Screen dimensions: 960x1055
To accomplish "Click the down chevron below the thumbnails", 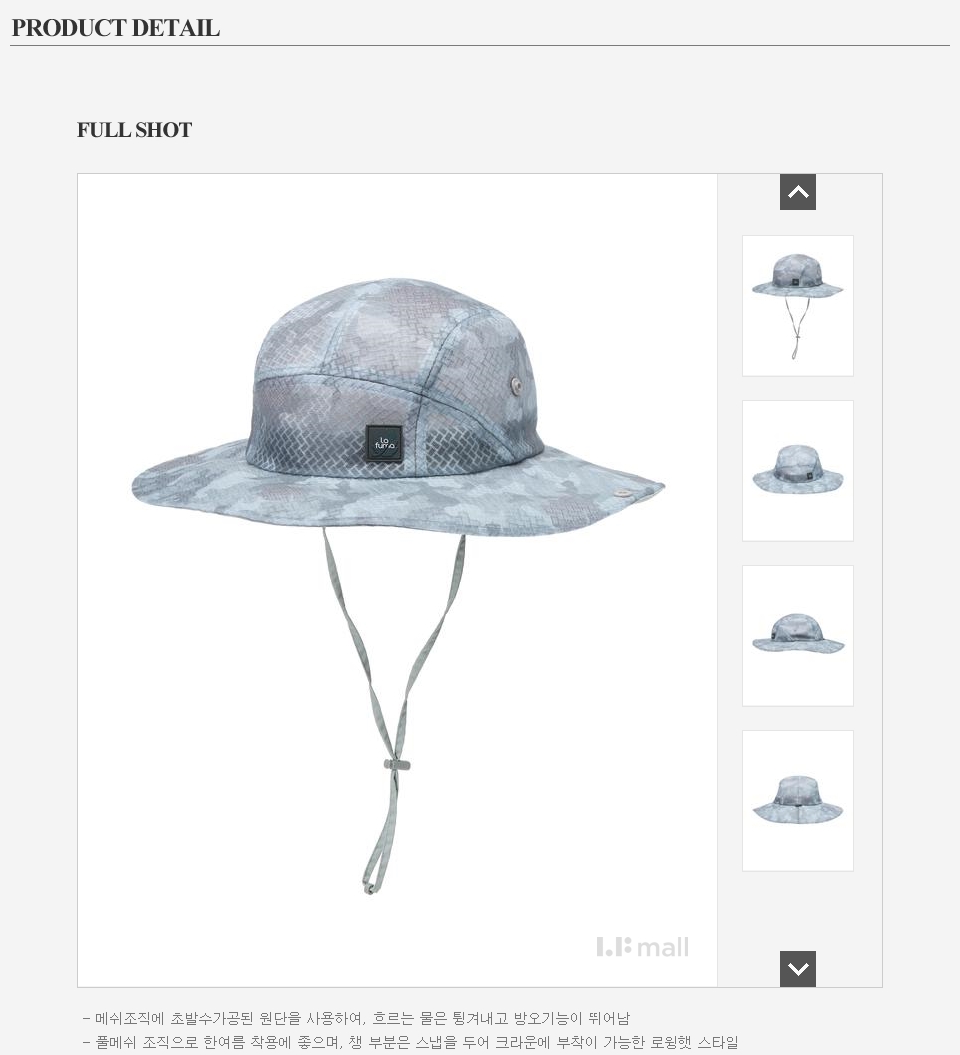I will point(797,969).
